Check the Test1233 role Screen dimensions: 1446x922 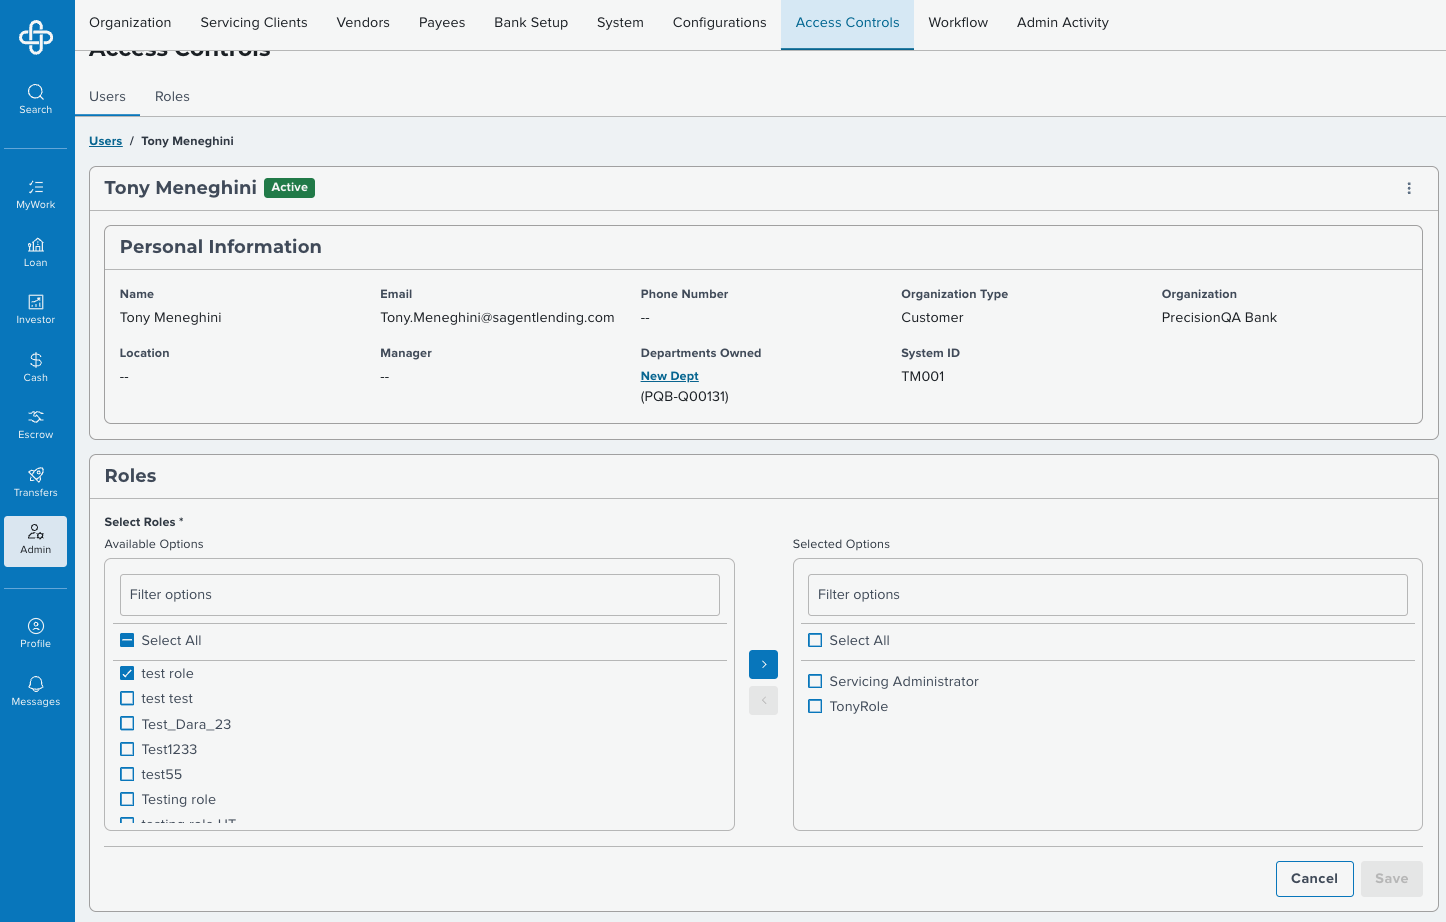127,749
